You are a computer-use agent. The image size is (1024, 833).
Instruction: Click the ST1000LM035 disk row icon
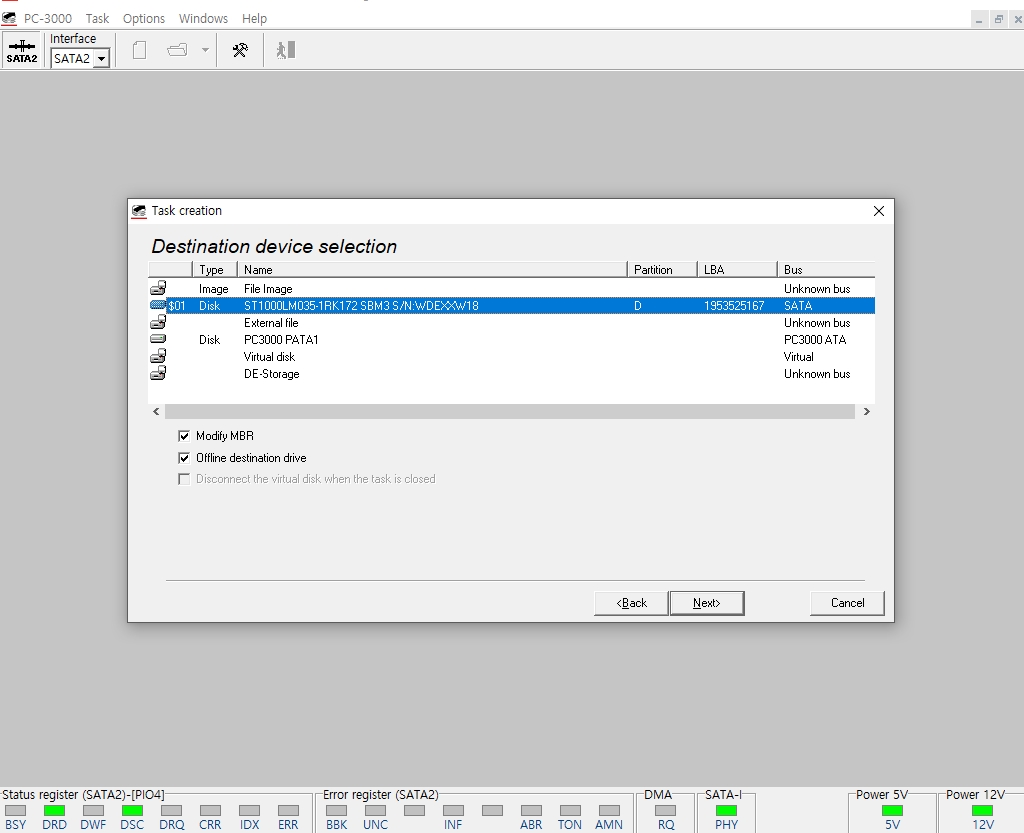coord(158,305)
